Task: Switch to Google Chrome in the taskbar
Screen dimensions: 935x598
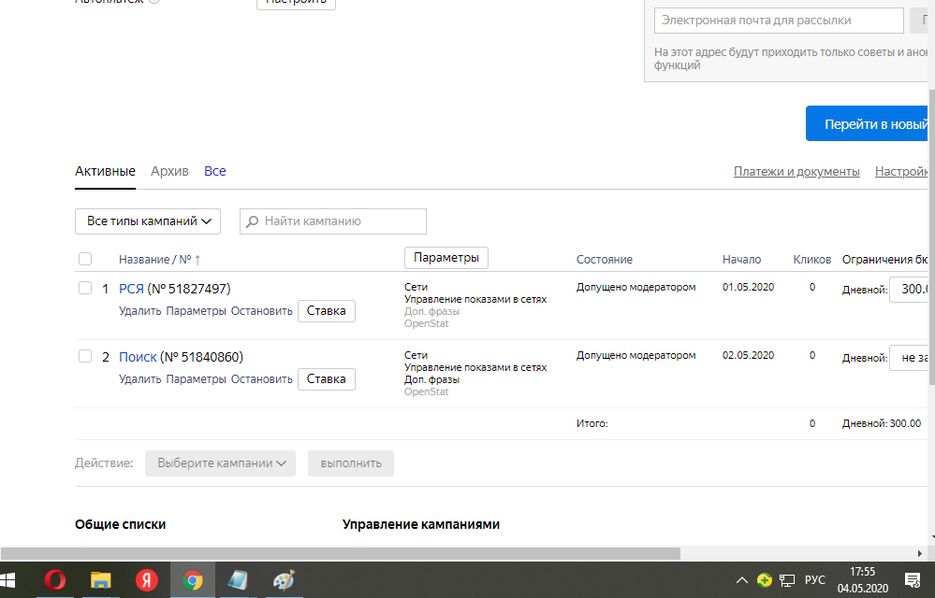Action: [x=193, y=580]
